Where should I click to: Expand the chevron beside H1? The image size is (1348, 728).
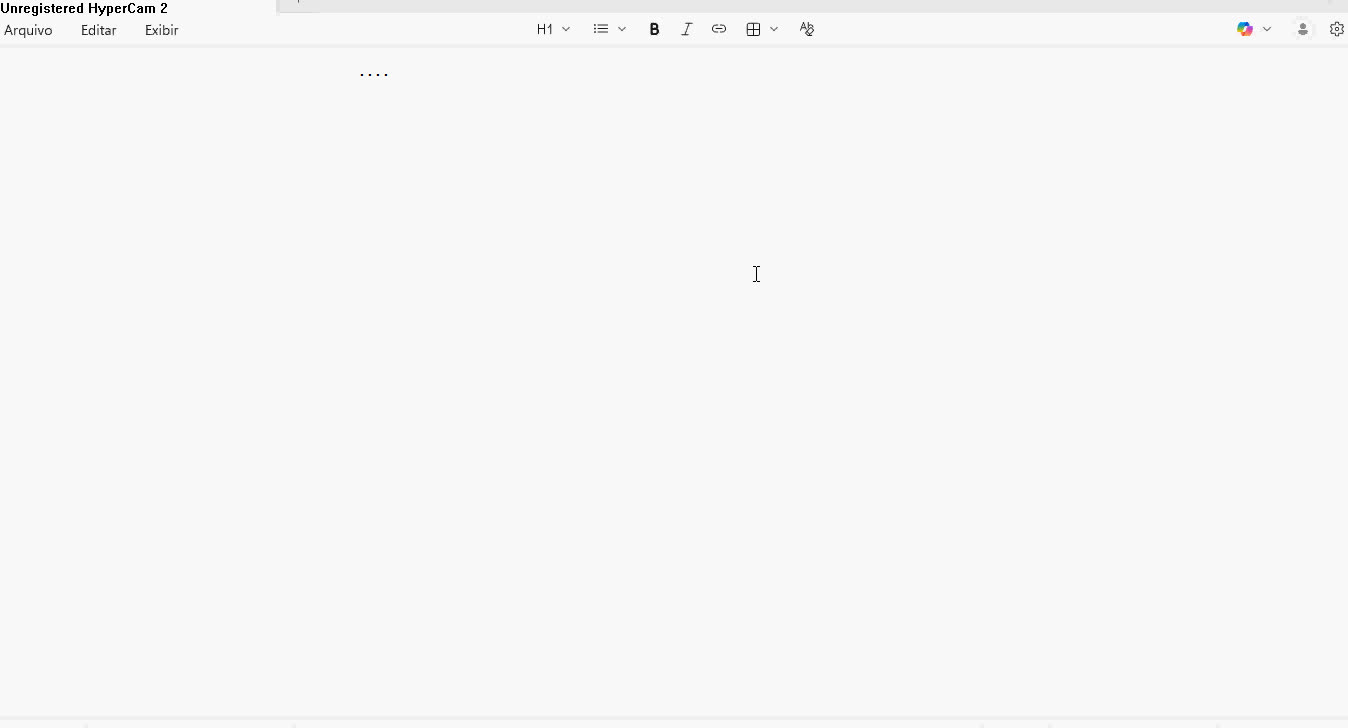pos(566,29)
